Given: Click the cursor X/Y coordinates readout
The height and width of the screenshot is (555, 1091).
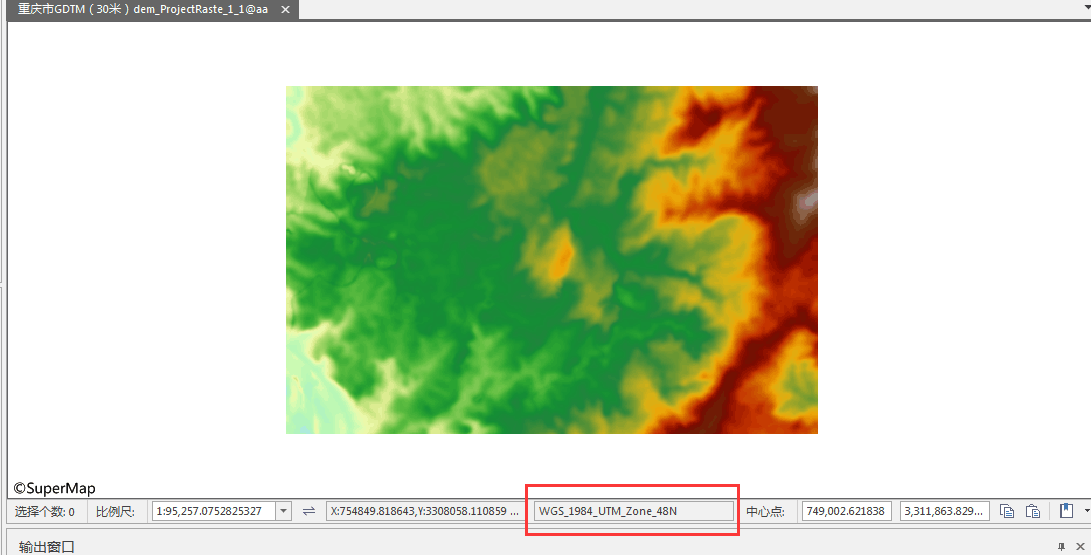Looking at the screenshot, I should click(424, 511).
